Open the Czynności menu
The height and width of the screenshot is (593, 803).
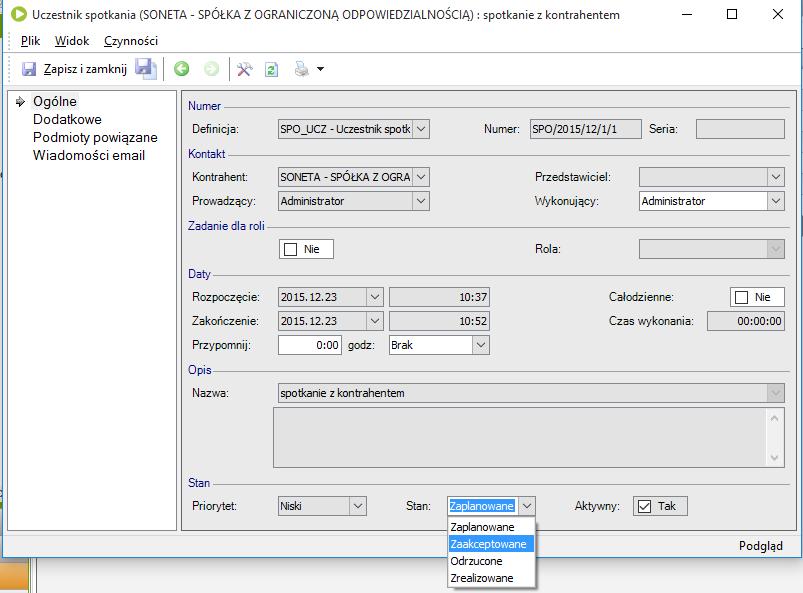pos(131,41)
